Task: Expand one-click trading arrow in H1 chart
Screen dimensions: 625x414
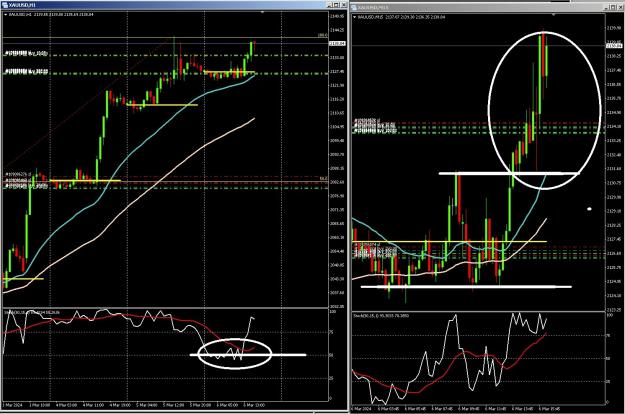Action: click(6, 14)
